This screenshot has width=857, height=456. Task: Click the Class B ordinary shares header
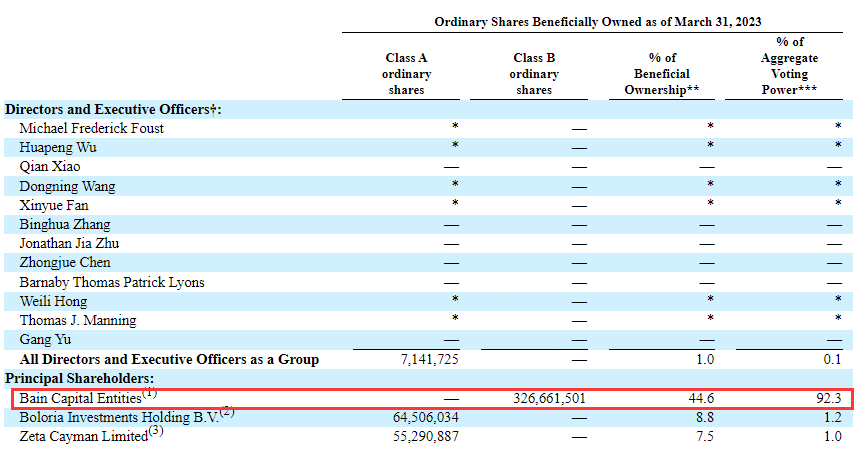click(534, 74)
